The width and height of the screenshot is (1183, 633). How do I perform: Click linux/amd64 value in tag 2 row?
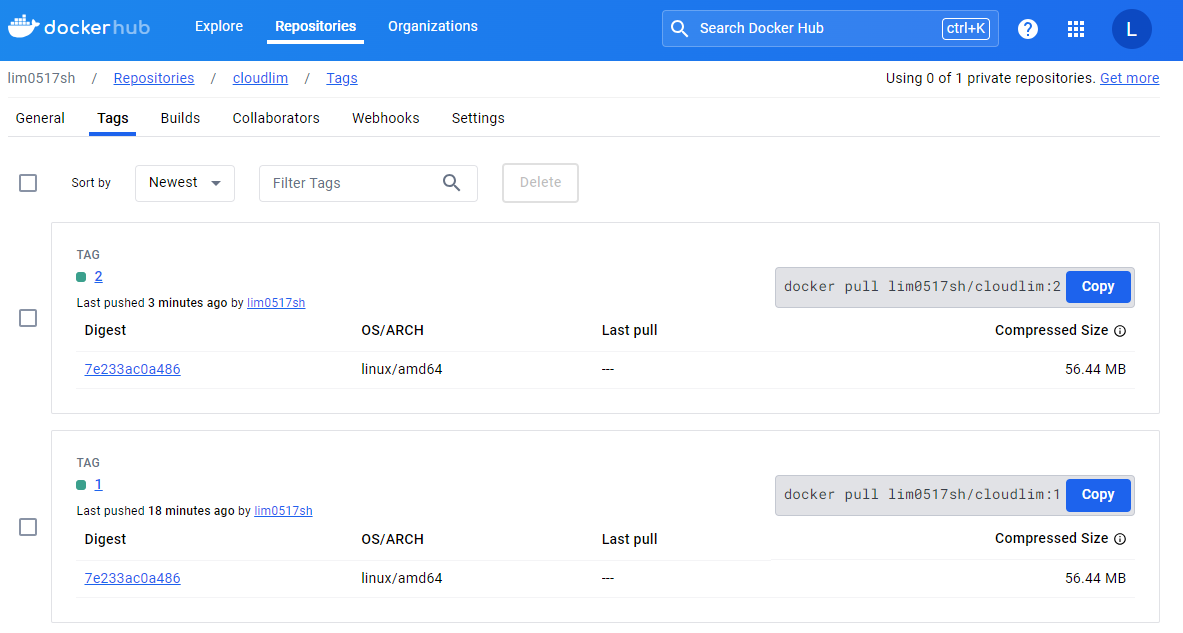point(401,370)
